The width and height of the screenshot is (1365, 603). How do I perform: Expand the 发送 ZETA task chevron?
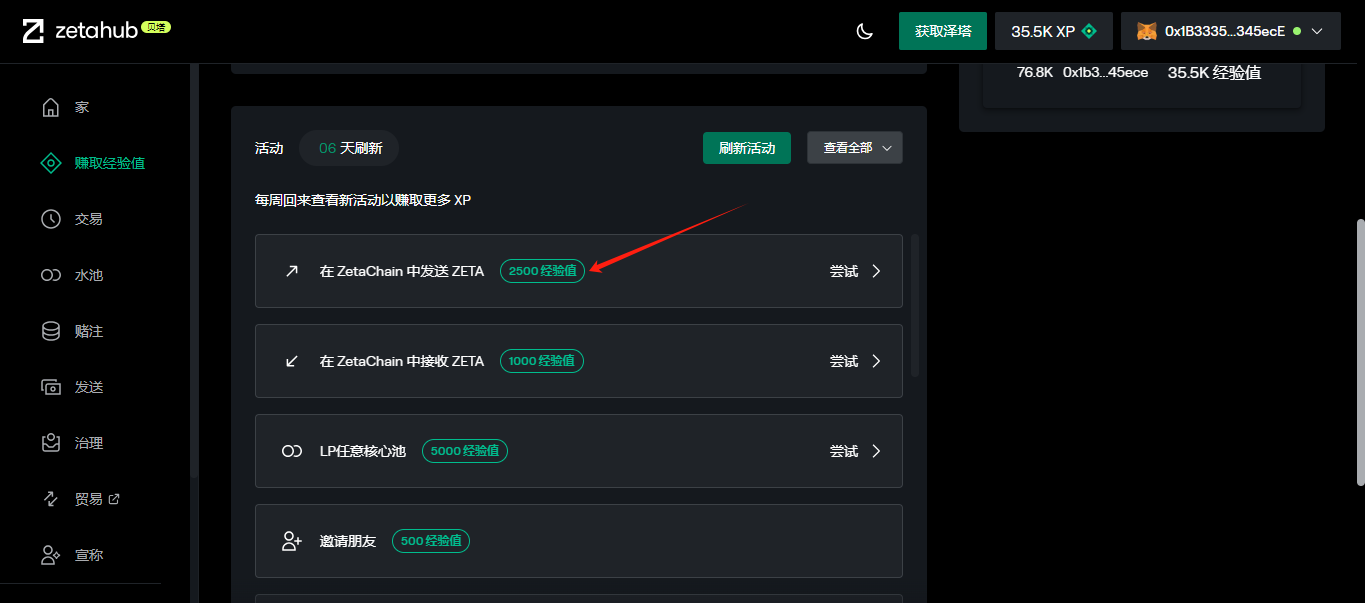point(876,271)
